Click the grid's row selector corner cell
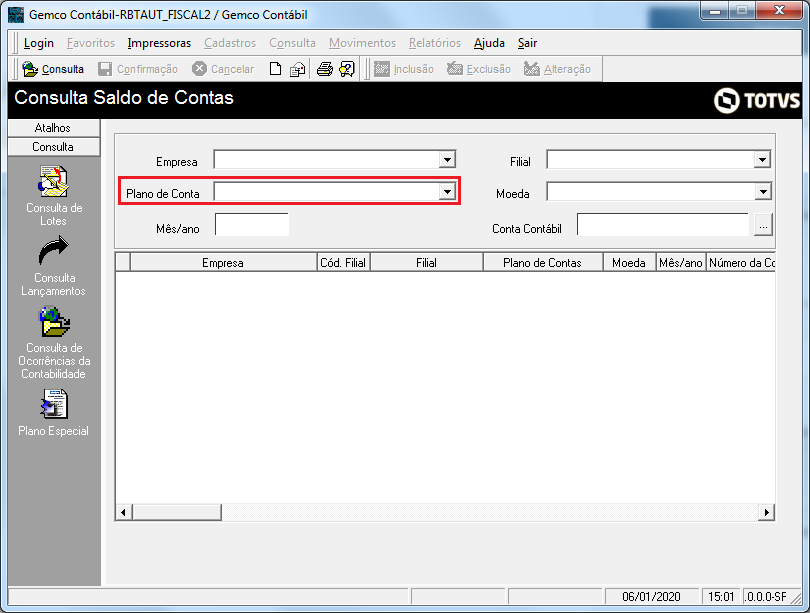The image size is (810, 613). tap(123, 262)
